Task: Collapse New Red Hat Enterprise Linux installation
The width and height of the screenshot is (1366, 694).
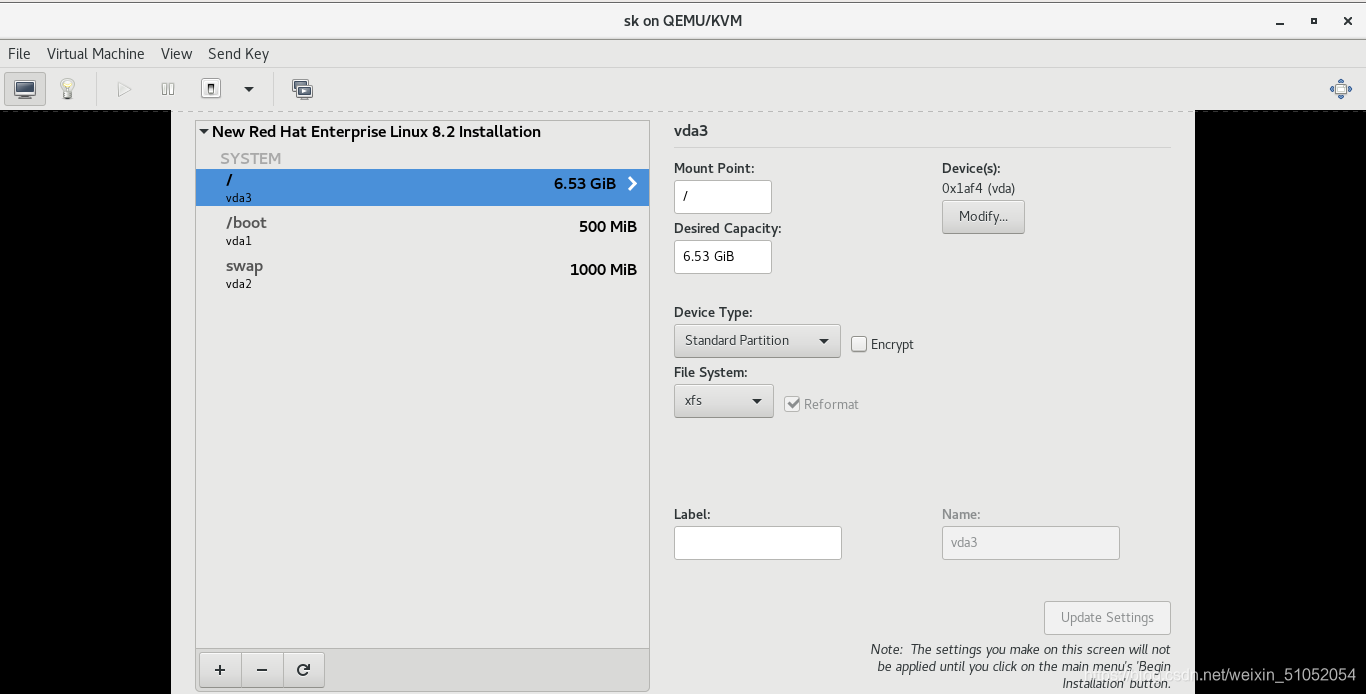Action: [204, 132]
